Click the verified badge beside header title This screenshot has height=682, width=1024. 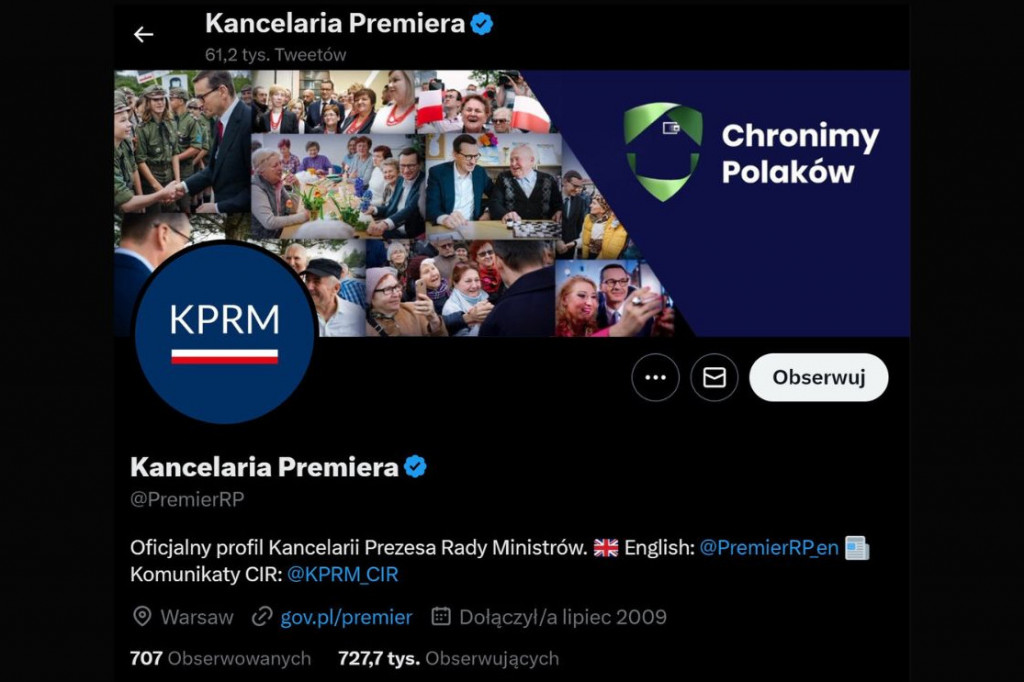pos(482,24)
